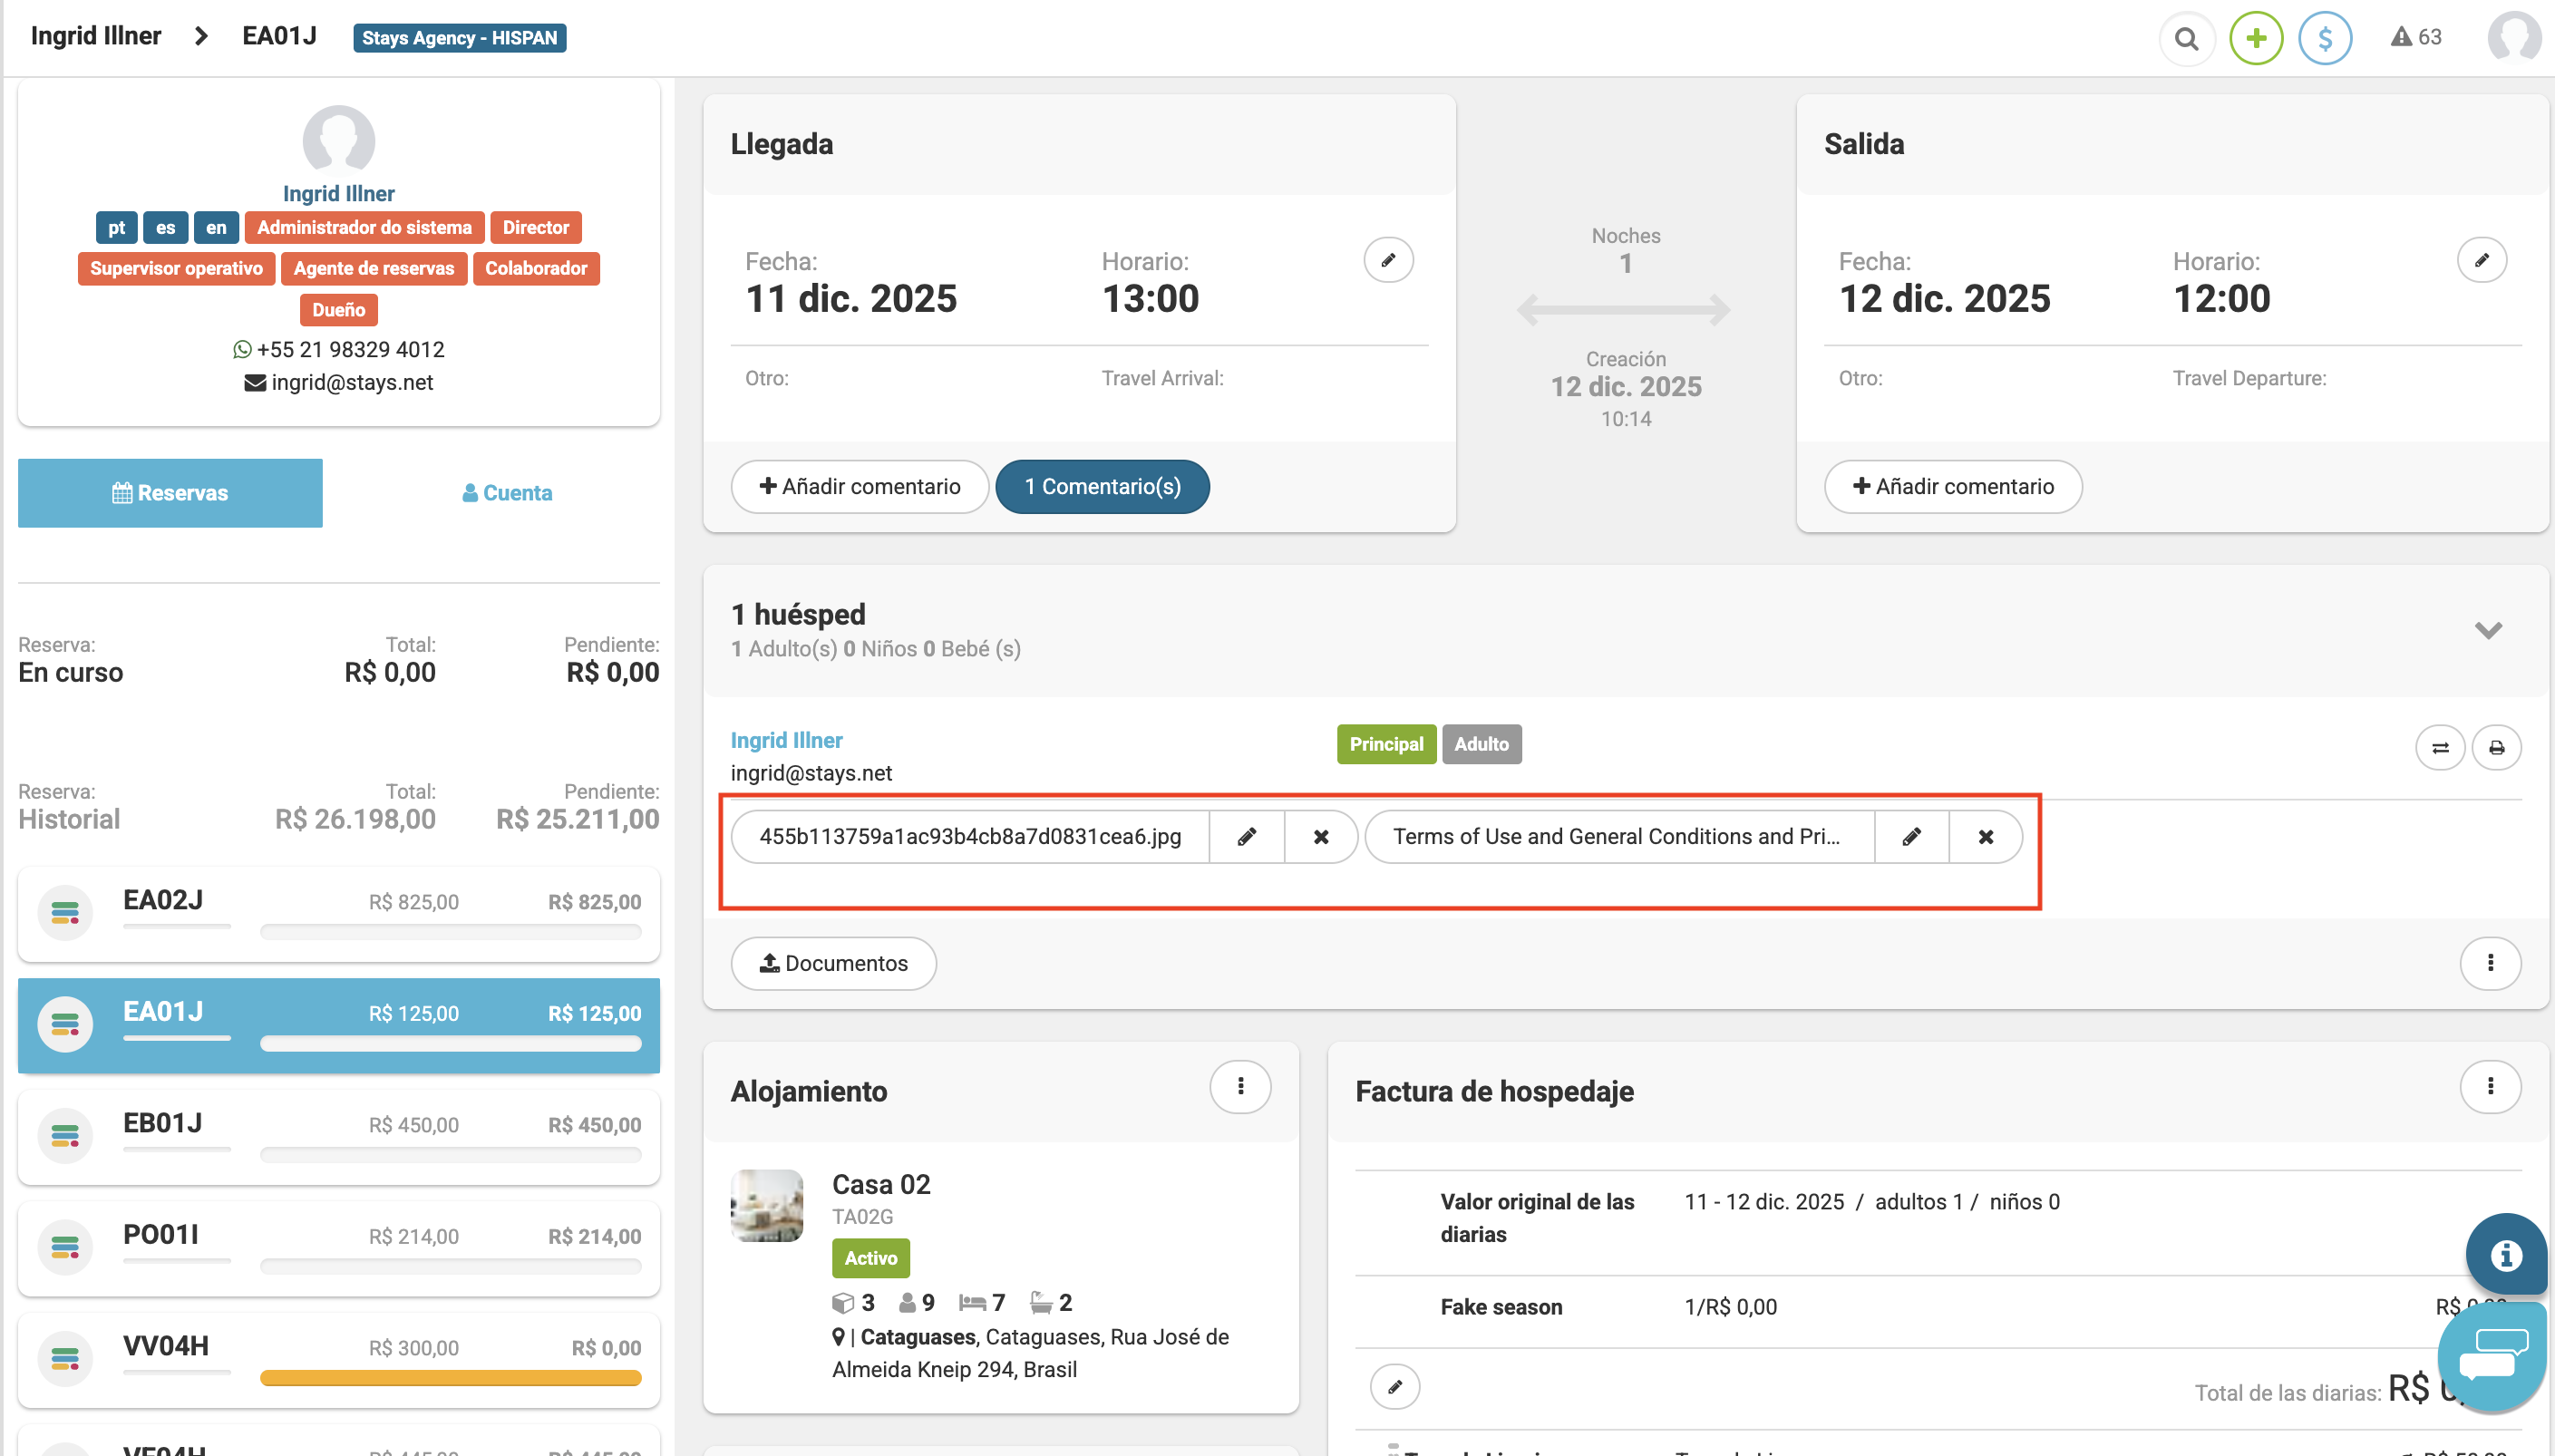Remove the jpg document with X

point(1320,837)
